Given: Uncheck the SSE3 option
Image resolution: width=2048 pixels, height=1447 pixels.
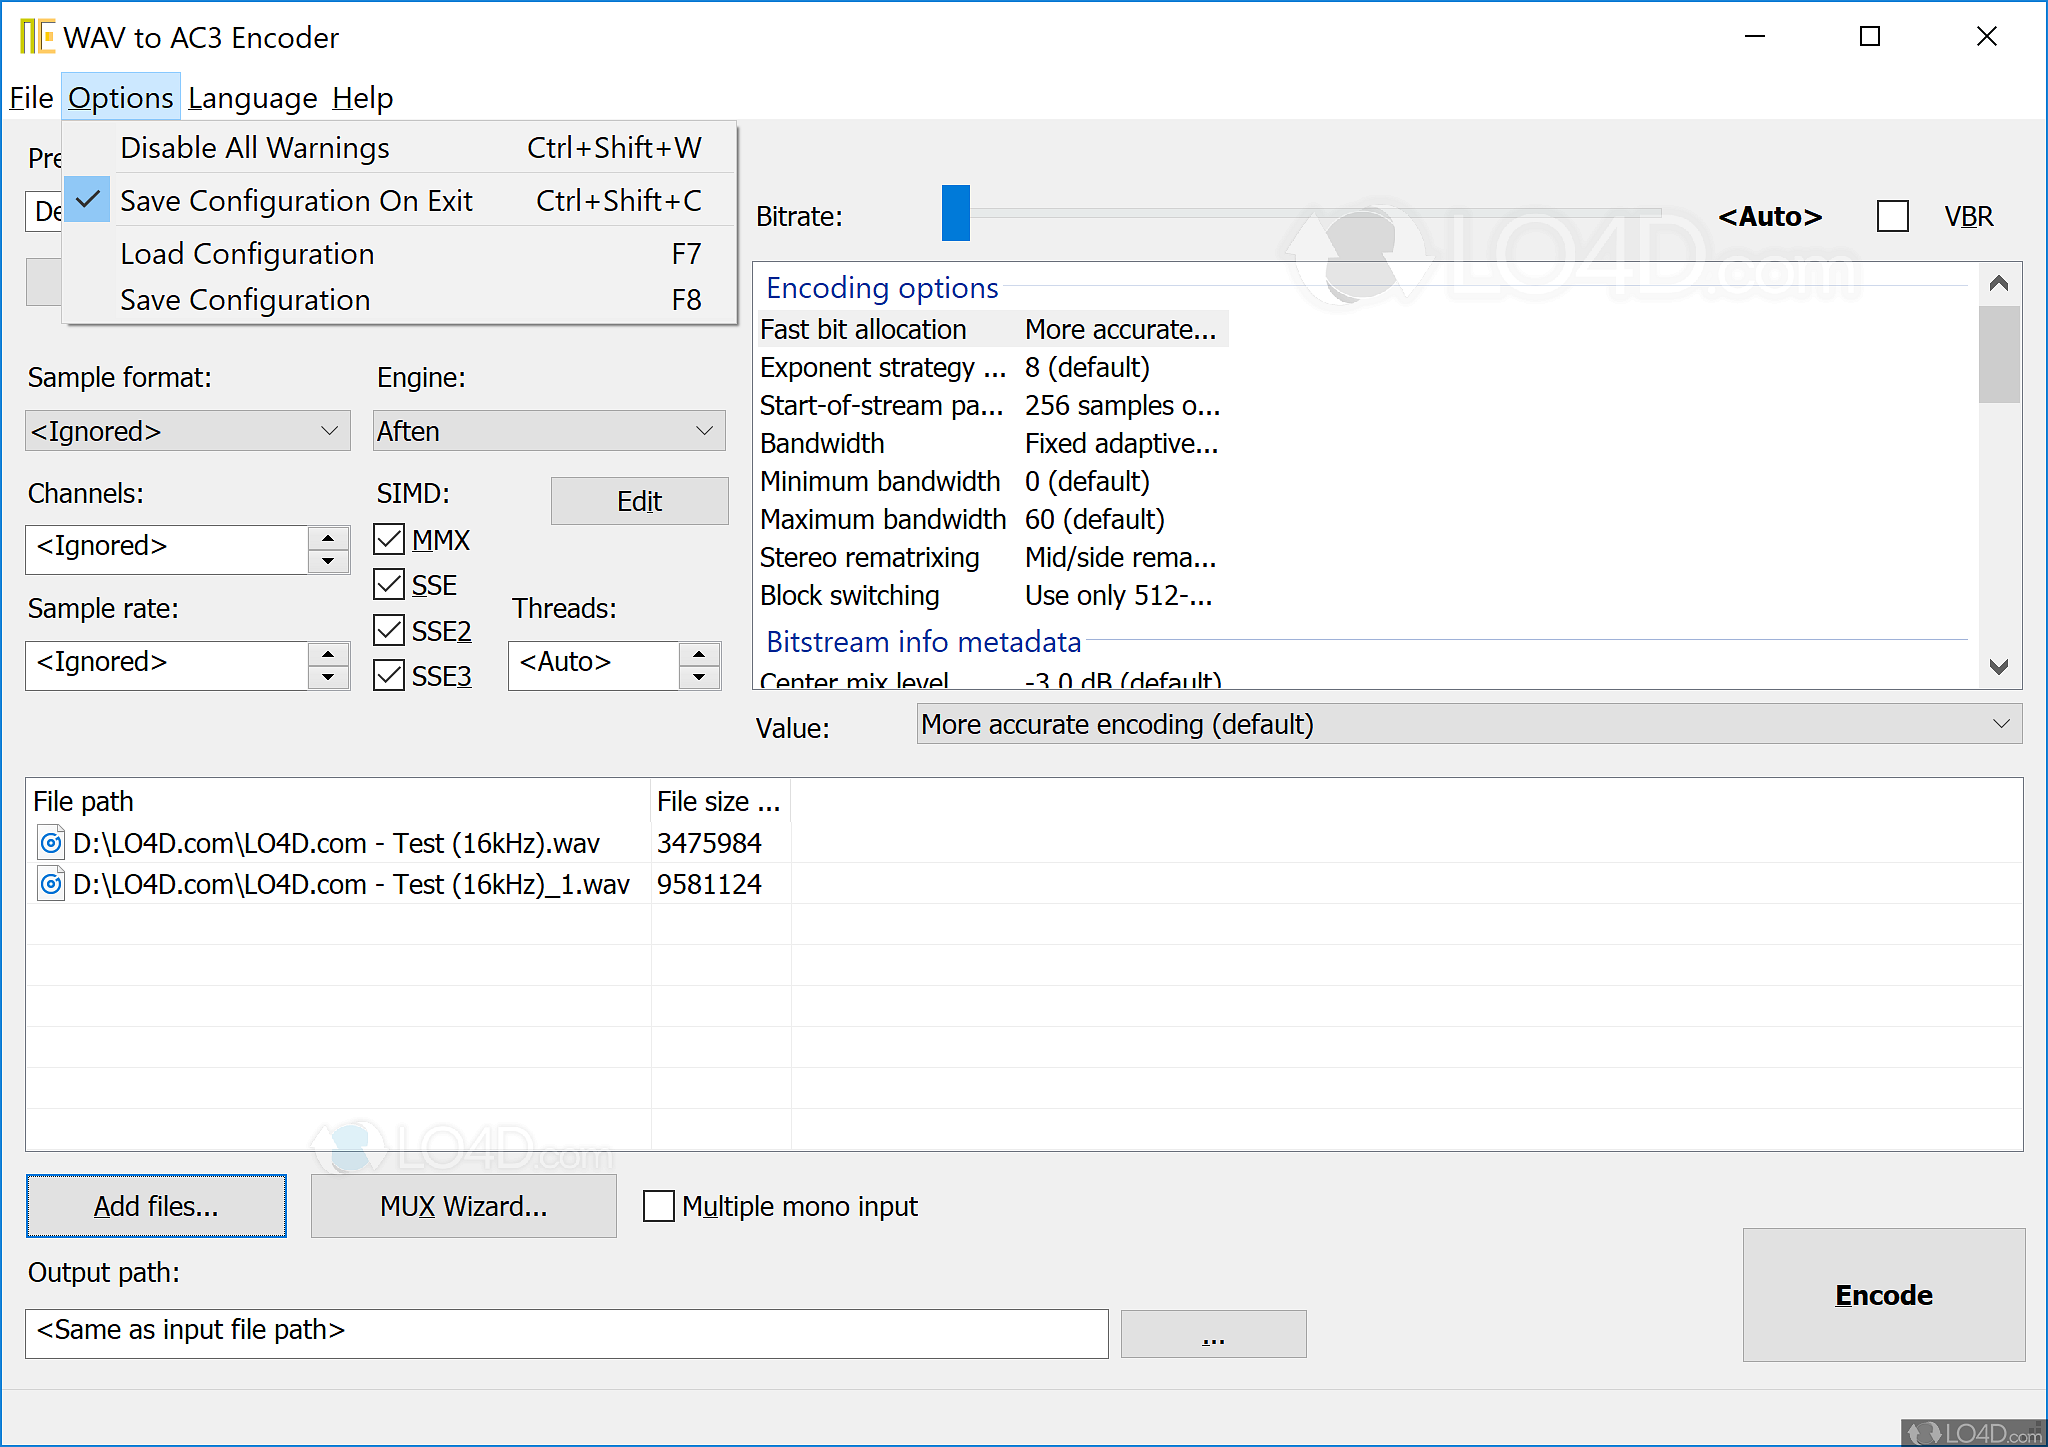Looking at the screenshot, I should [x=389, y=675].
